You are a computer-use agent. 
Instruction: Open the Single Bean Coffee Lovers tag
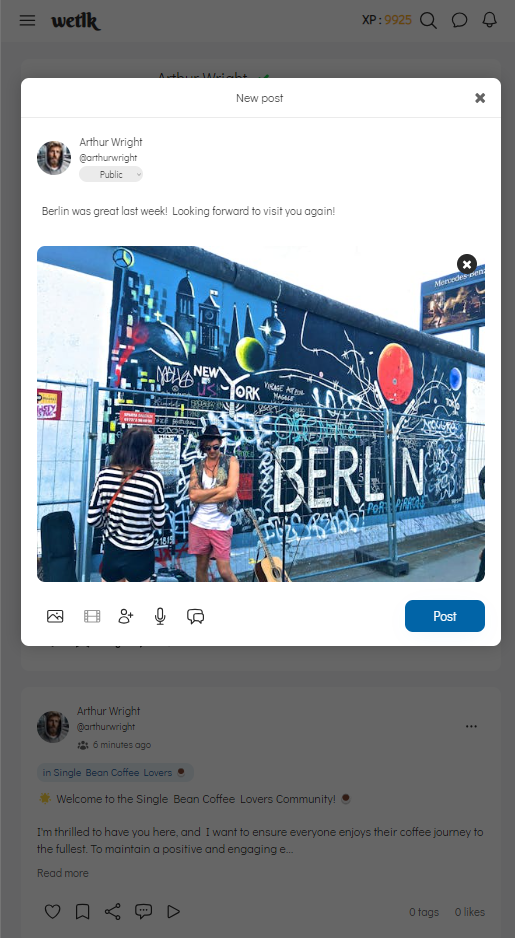click(115, 772)
